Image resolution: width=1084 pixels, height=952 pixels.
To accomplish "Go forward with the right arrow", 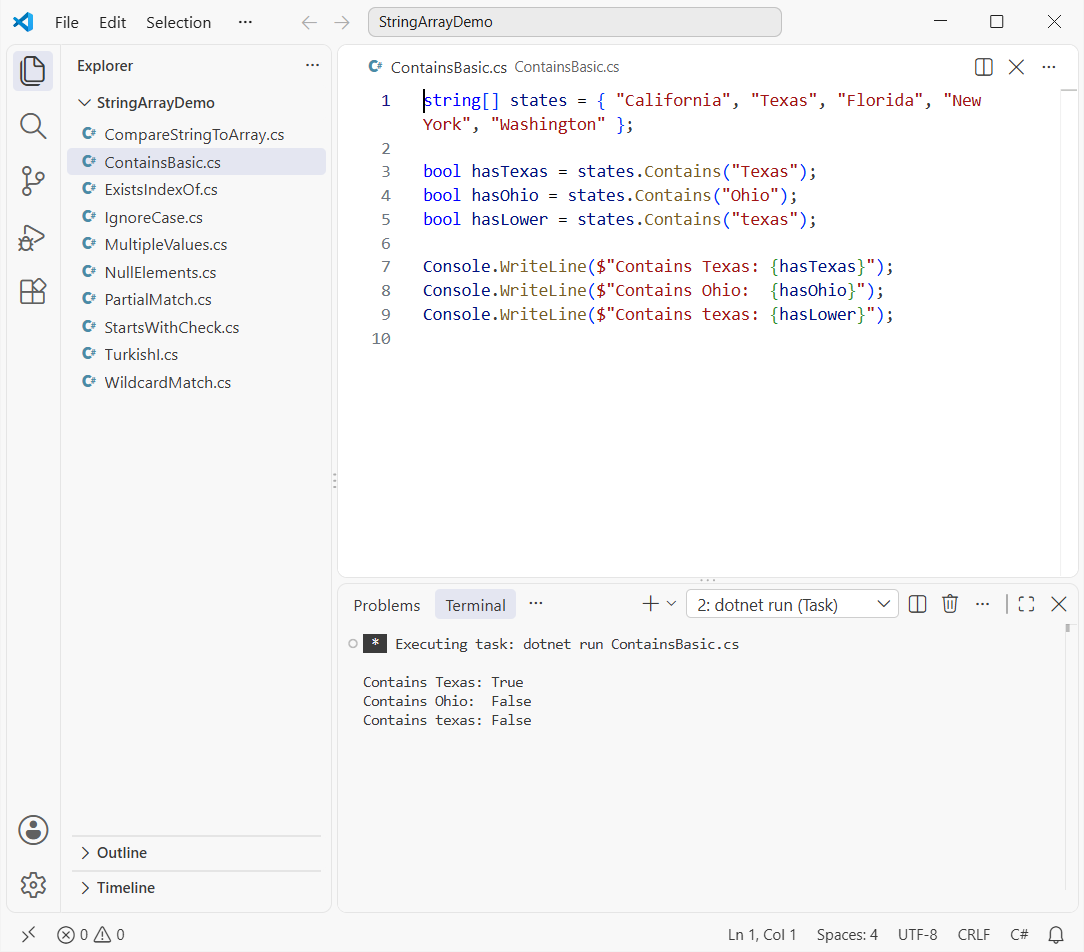I will pos(342,22).
